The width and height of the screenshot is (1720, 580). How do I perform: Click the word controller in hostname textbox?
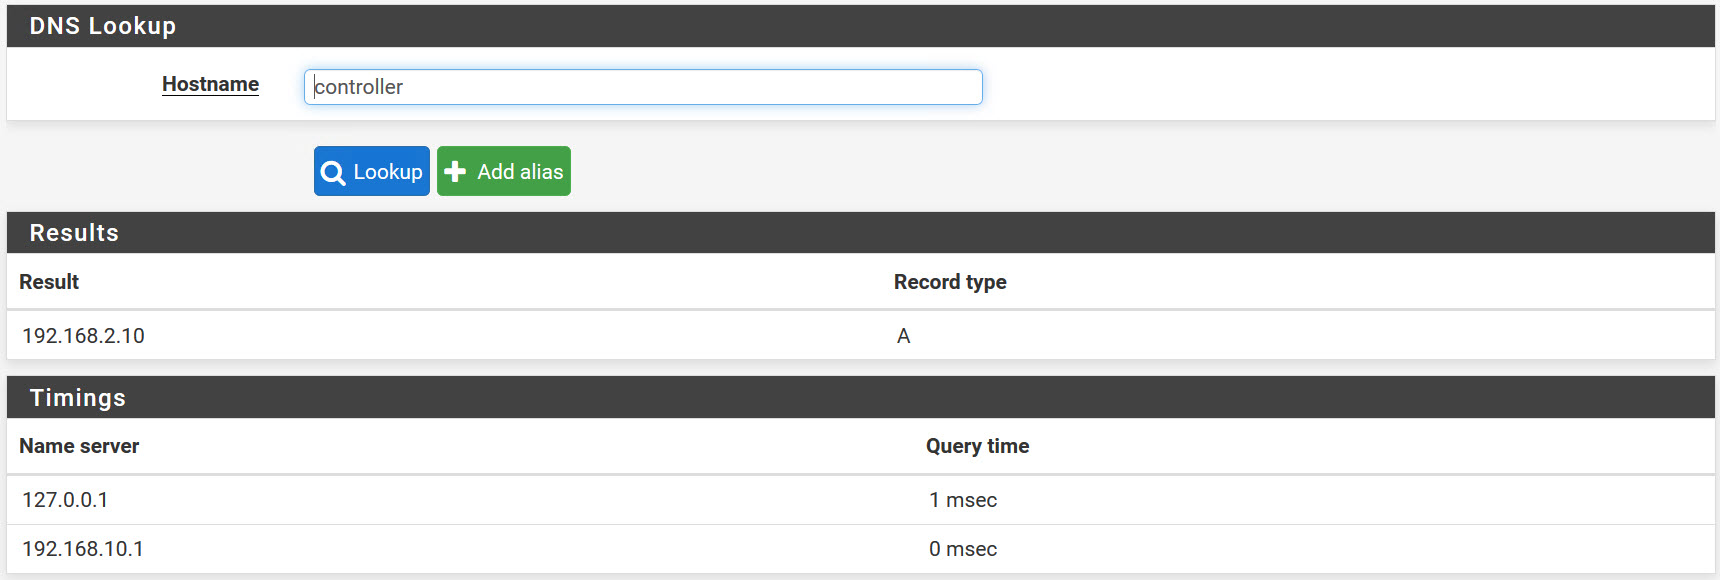[x=359, y=87]
